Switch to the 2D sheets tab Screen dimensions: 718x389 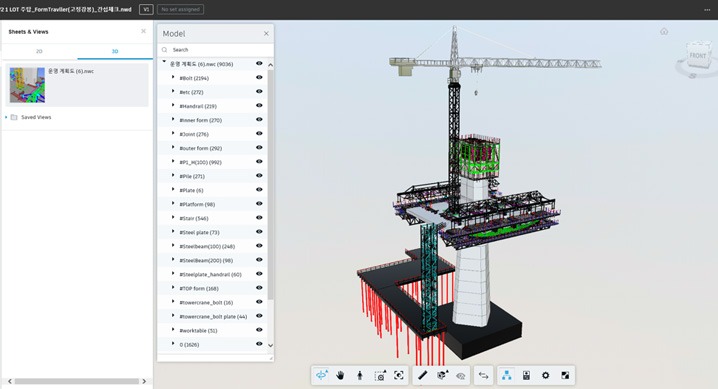(x=39, y=51)
